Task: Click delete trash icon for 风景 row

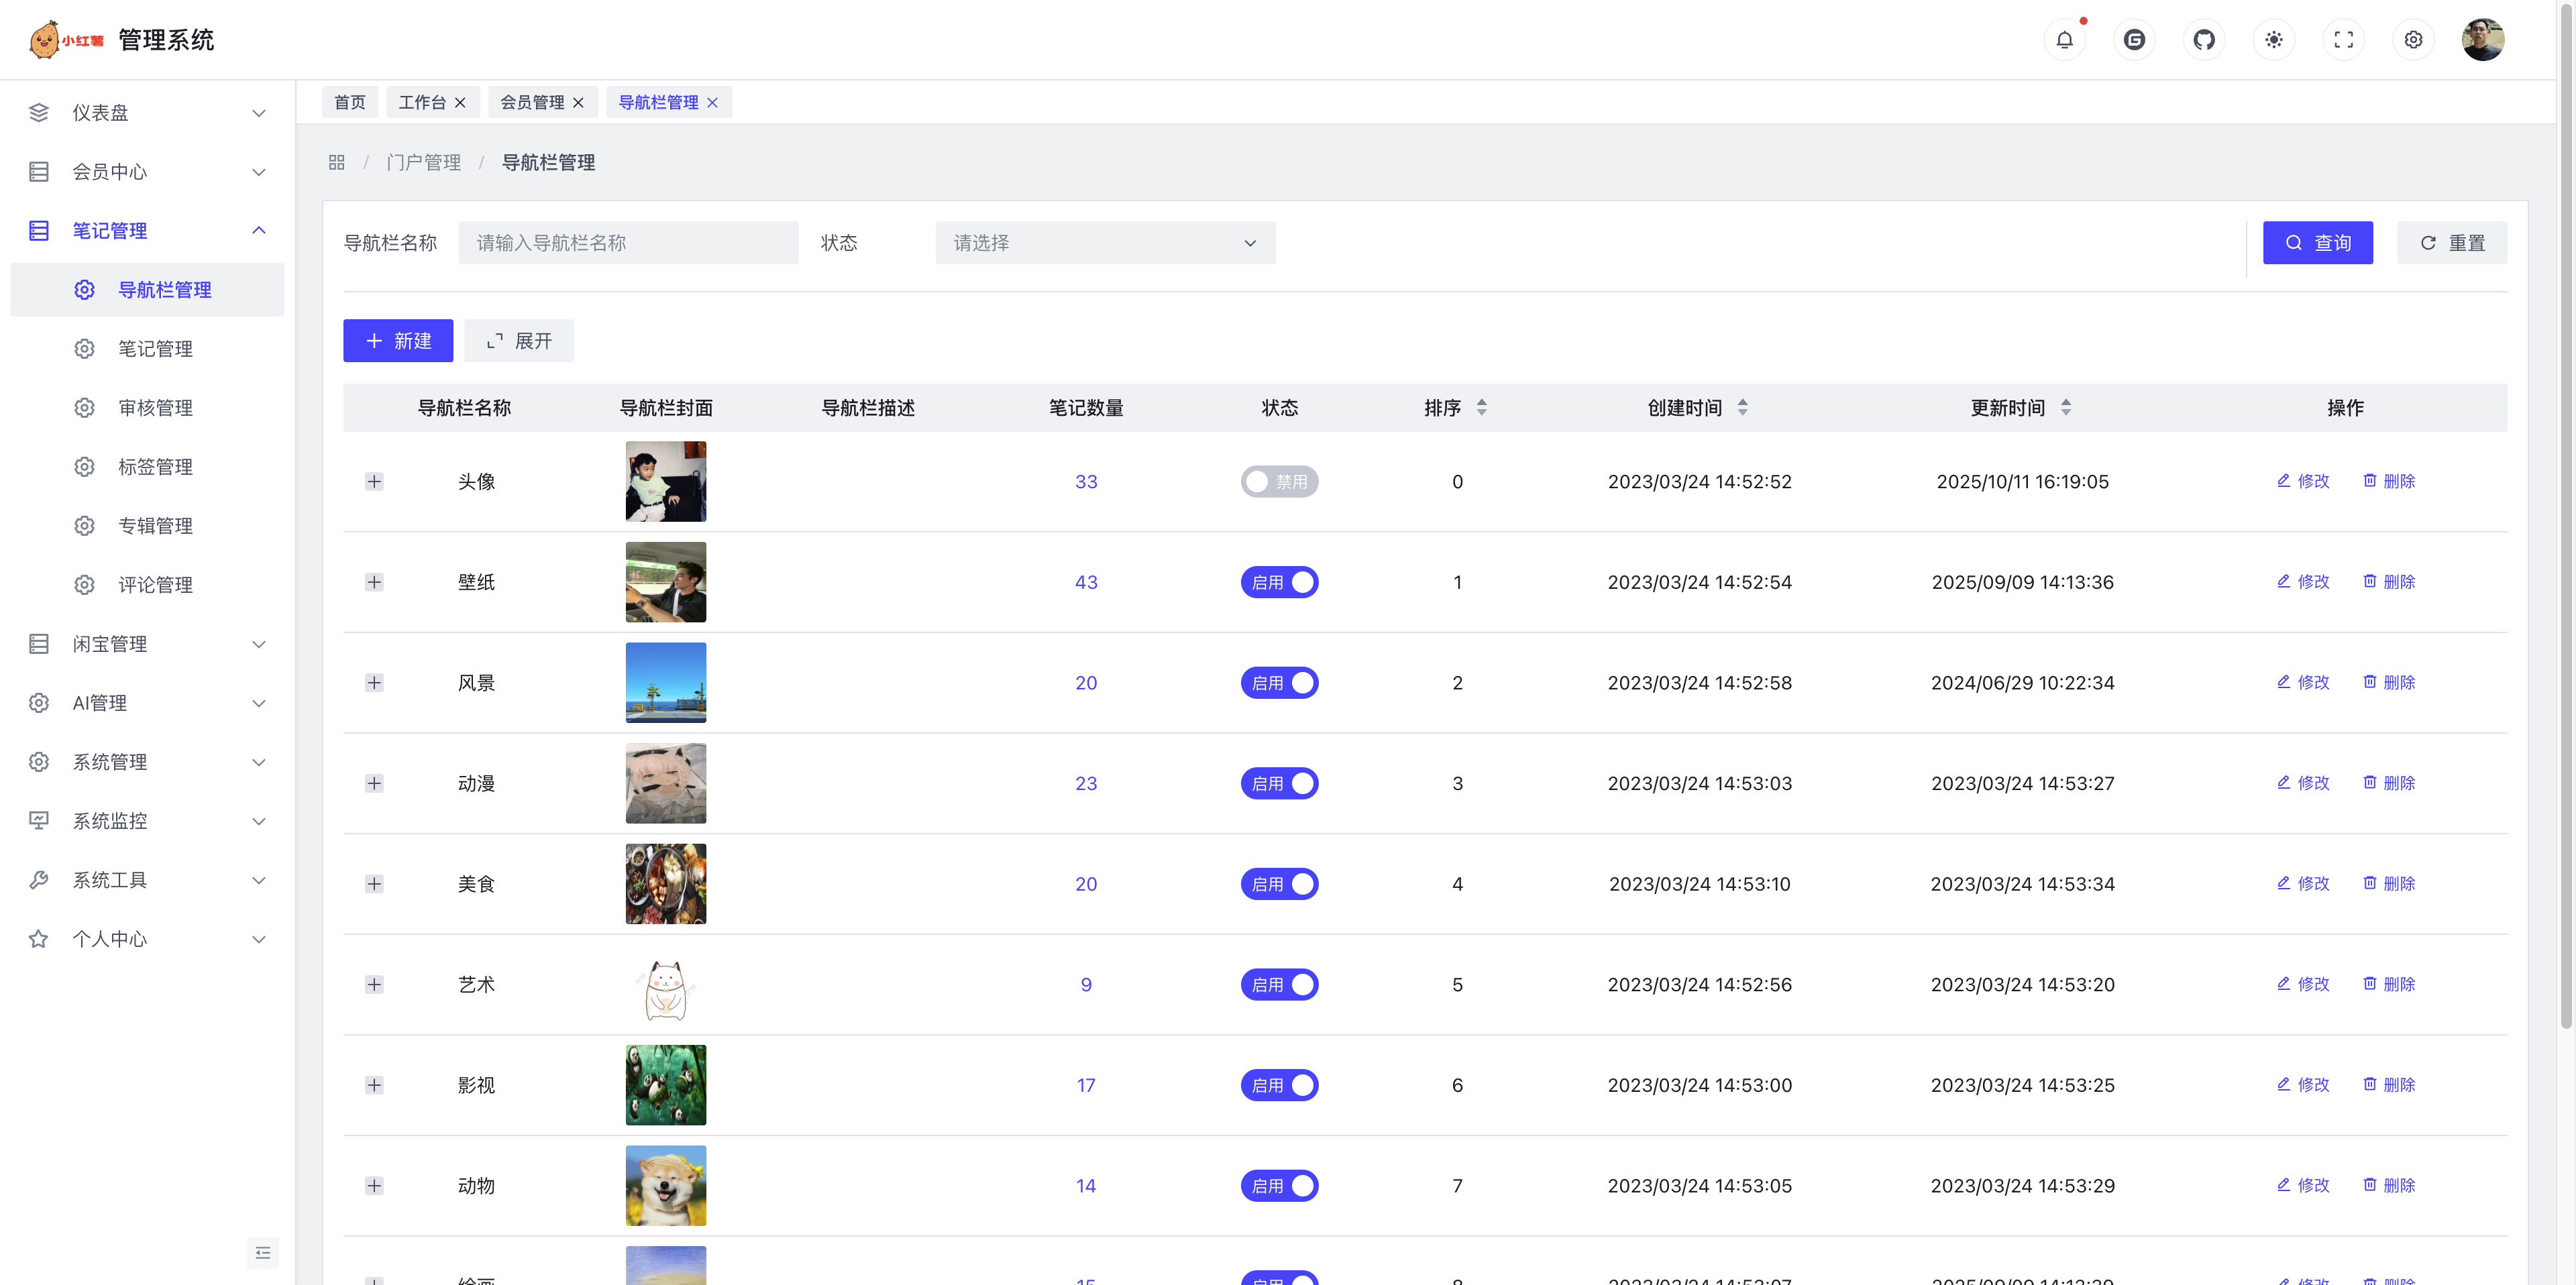Action: [2369, 682]
